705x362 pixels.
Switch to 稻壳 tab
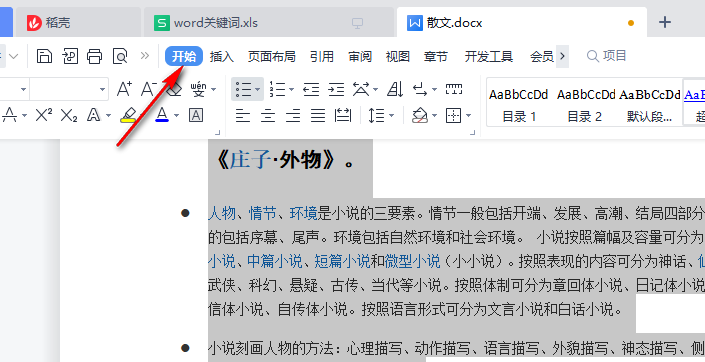78,22
